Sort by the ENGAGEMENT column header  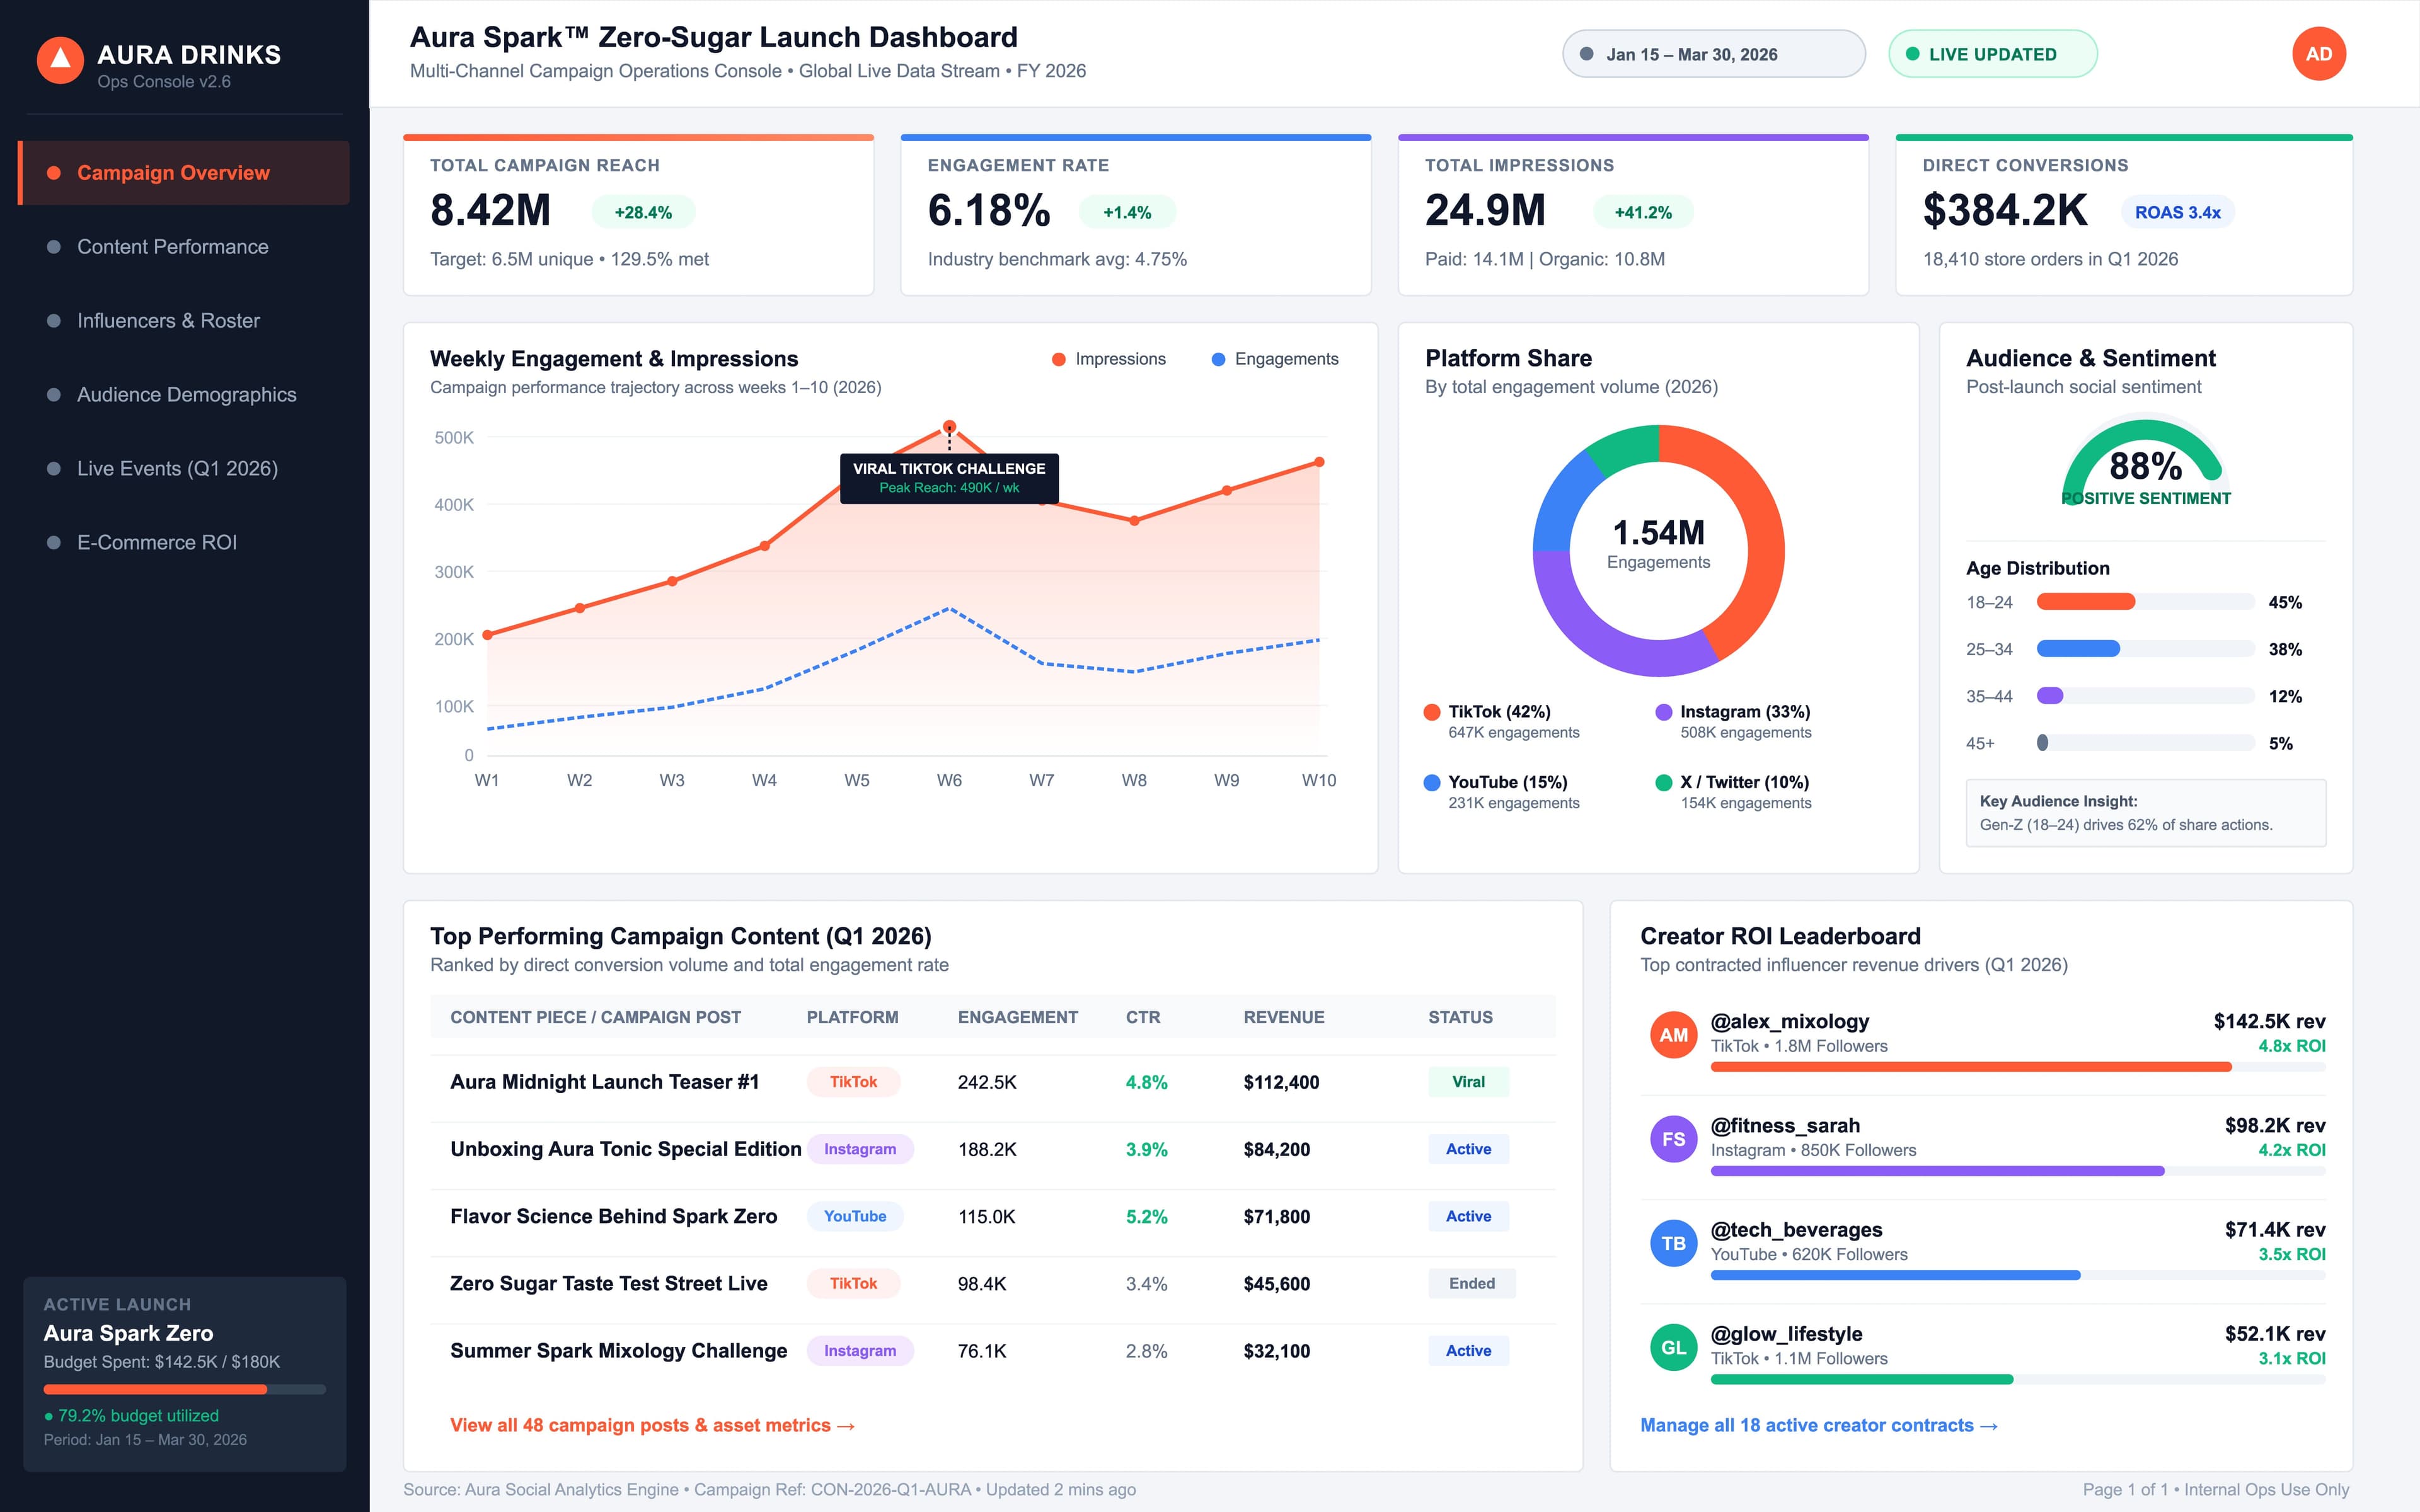pyautogui.click(x=1017, y=1017)
